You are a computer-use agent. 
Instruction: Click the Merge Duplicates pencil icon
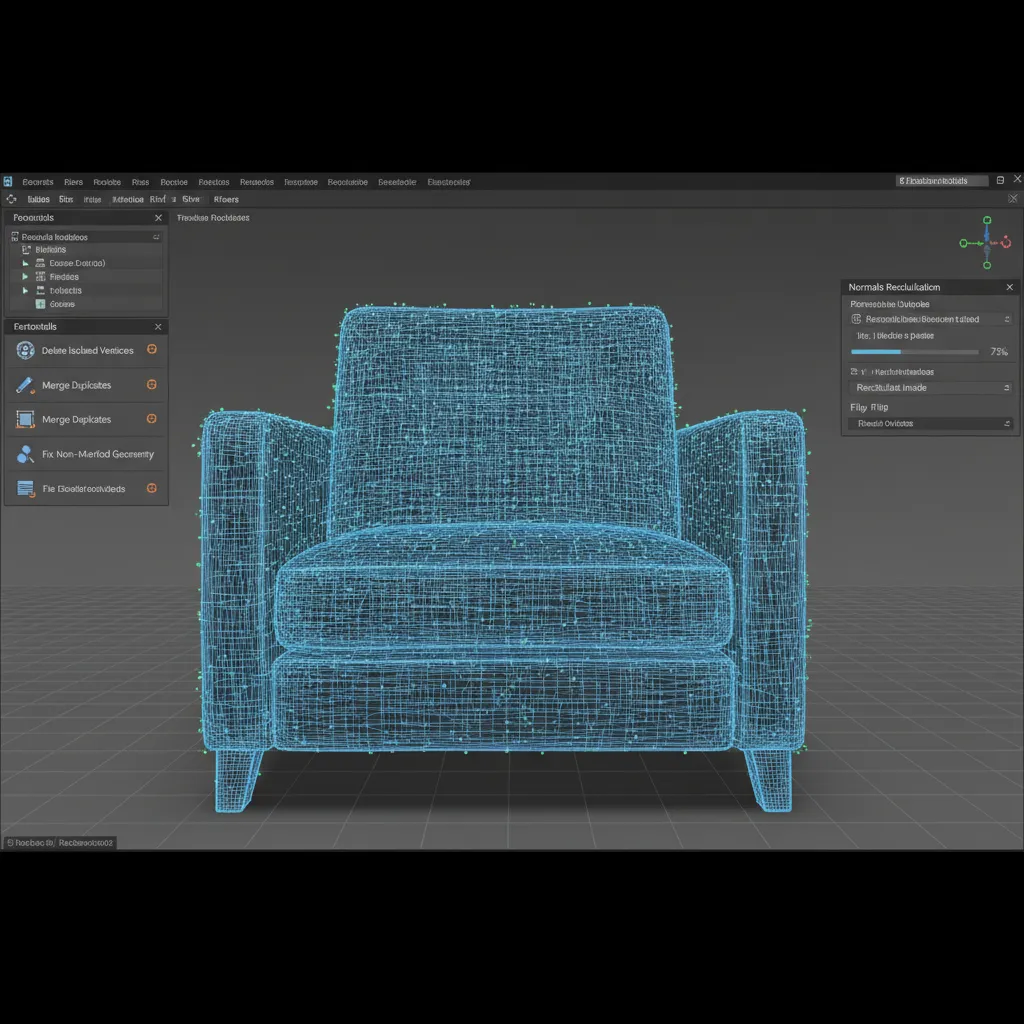23,385
